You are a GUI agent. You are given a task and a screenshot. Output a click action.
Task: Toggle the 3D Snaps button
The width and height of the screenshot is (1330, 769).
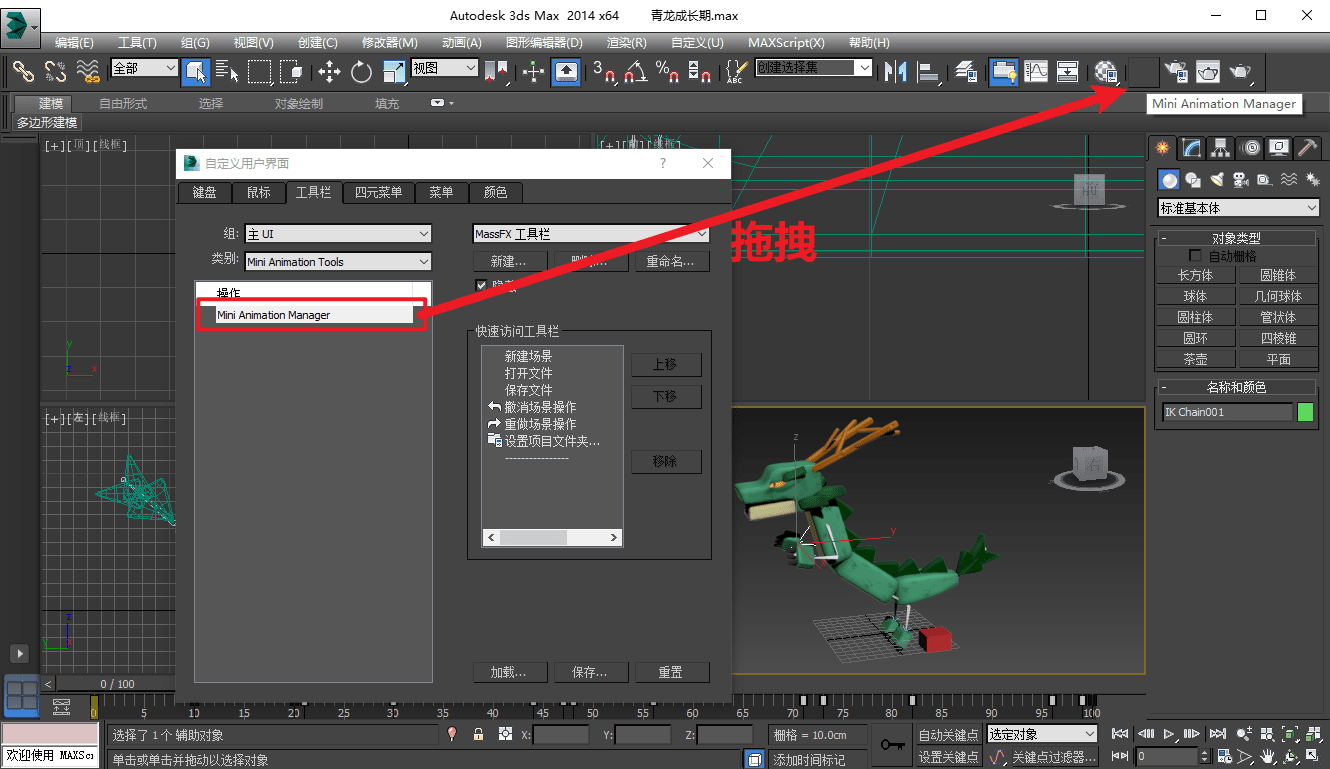[604, 71]
